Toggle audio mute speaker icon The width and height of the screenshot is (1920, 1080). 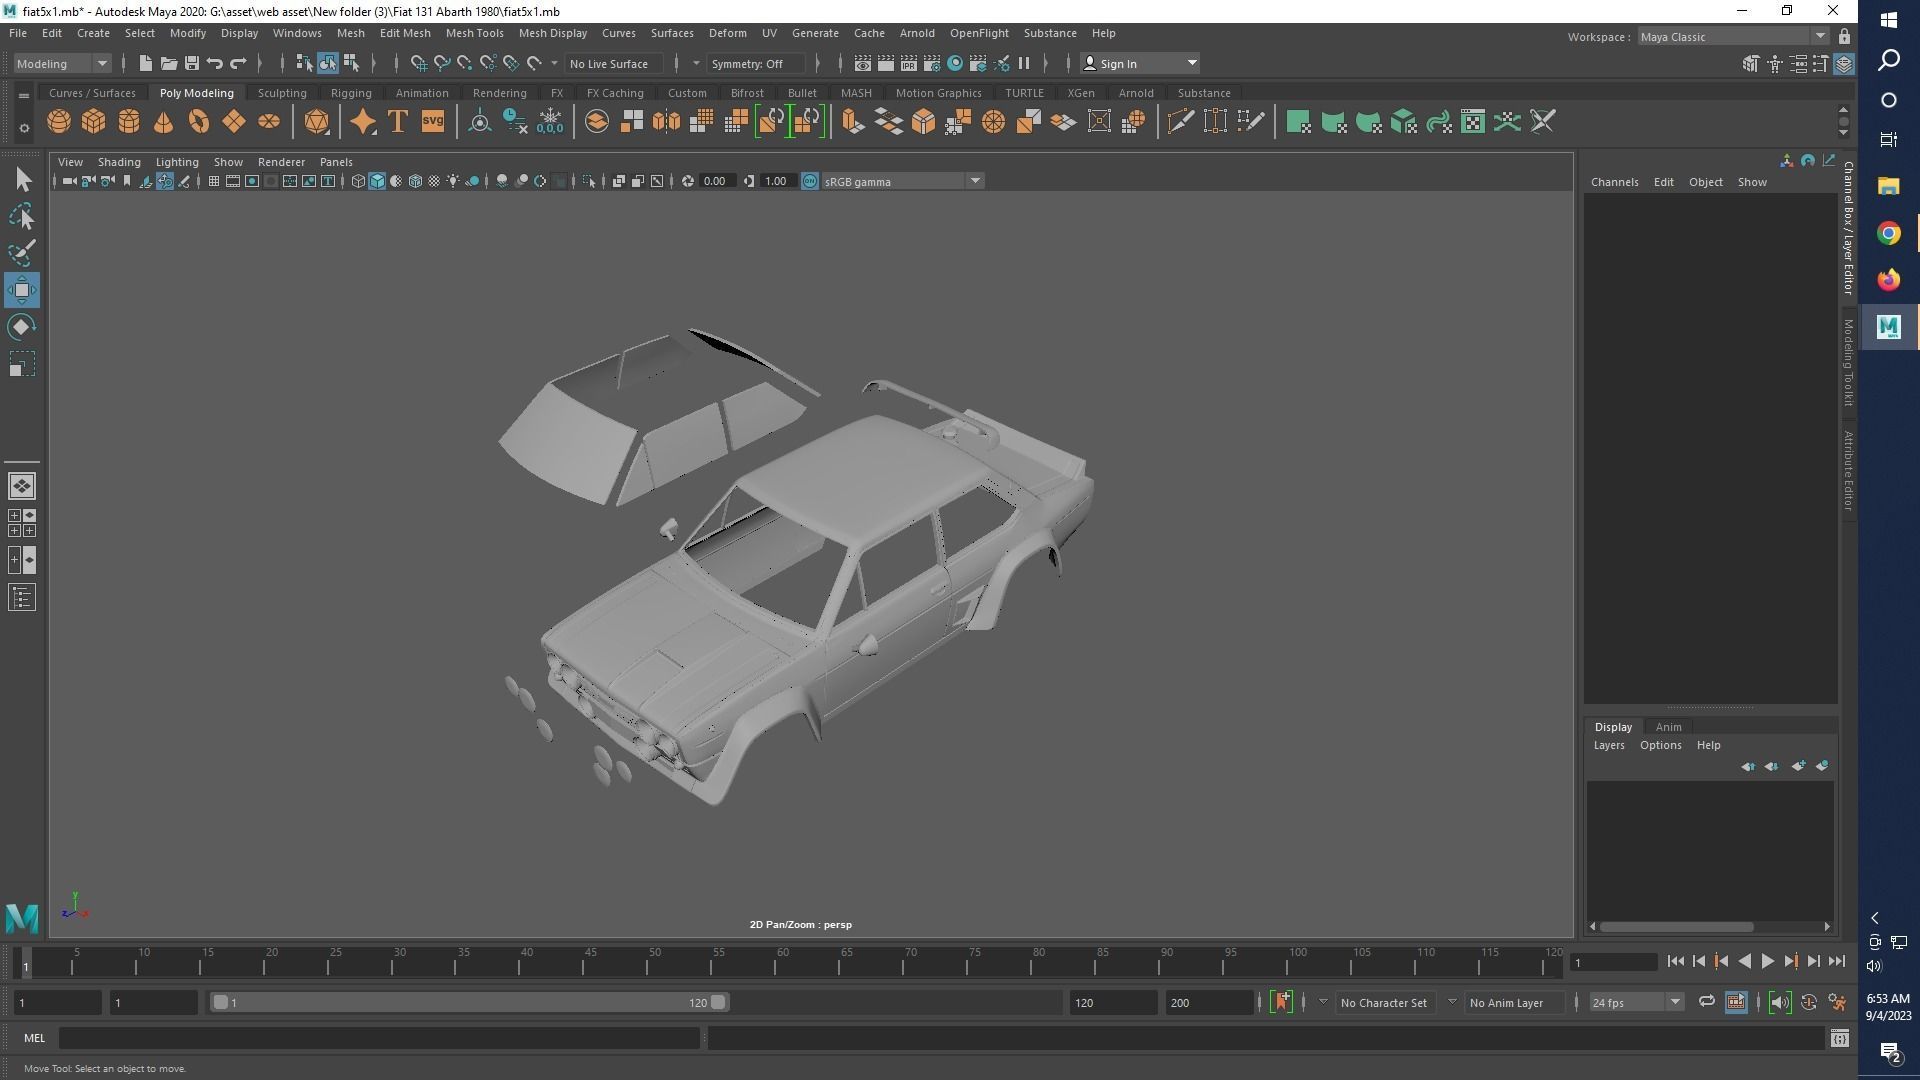tap(1780, 1002)
